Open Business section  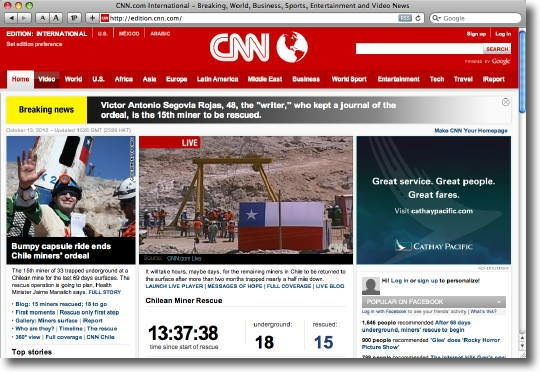[306, 79]
